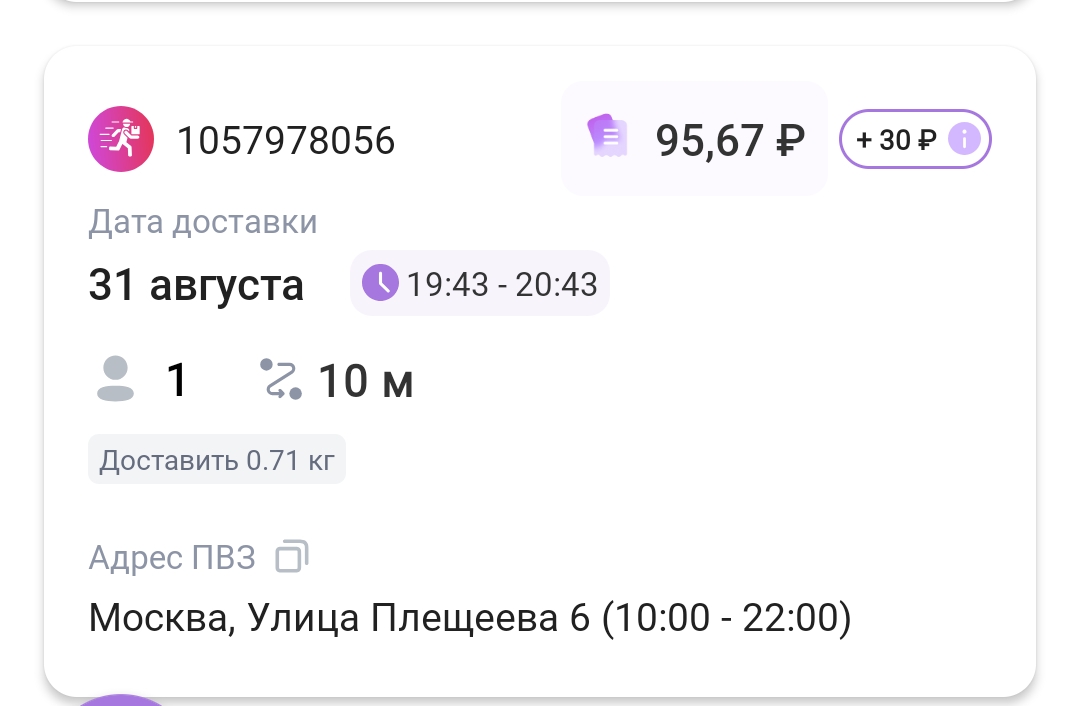Tap the previous order card's bottom edge
The height and width of the screenshot is (706, 1080).
coord(540,3)
